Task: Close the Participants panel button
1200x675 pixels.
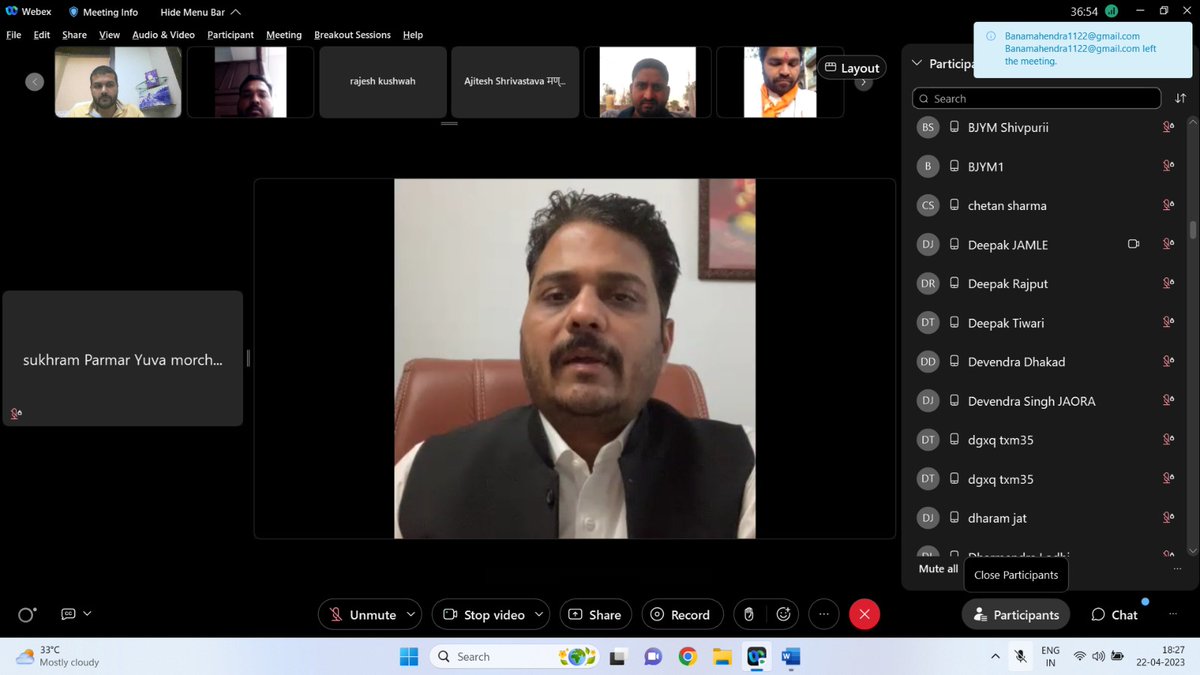Action: tap(1016, 615)
